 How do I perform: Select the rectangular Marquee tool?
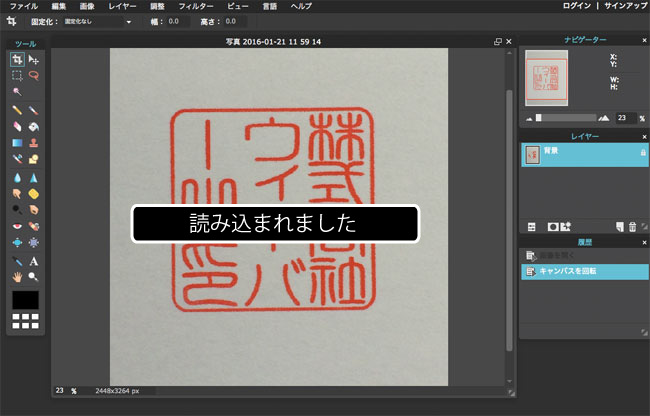click(17, 75)
